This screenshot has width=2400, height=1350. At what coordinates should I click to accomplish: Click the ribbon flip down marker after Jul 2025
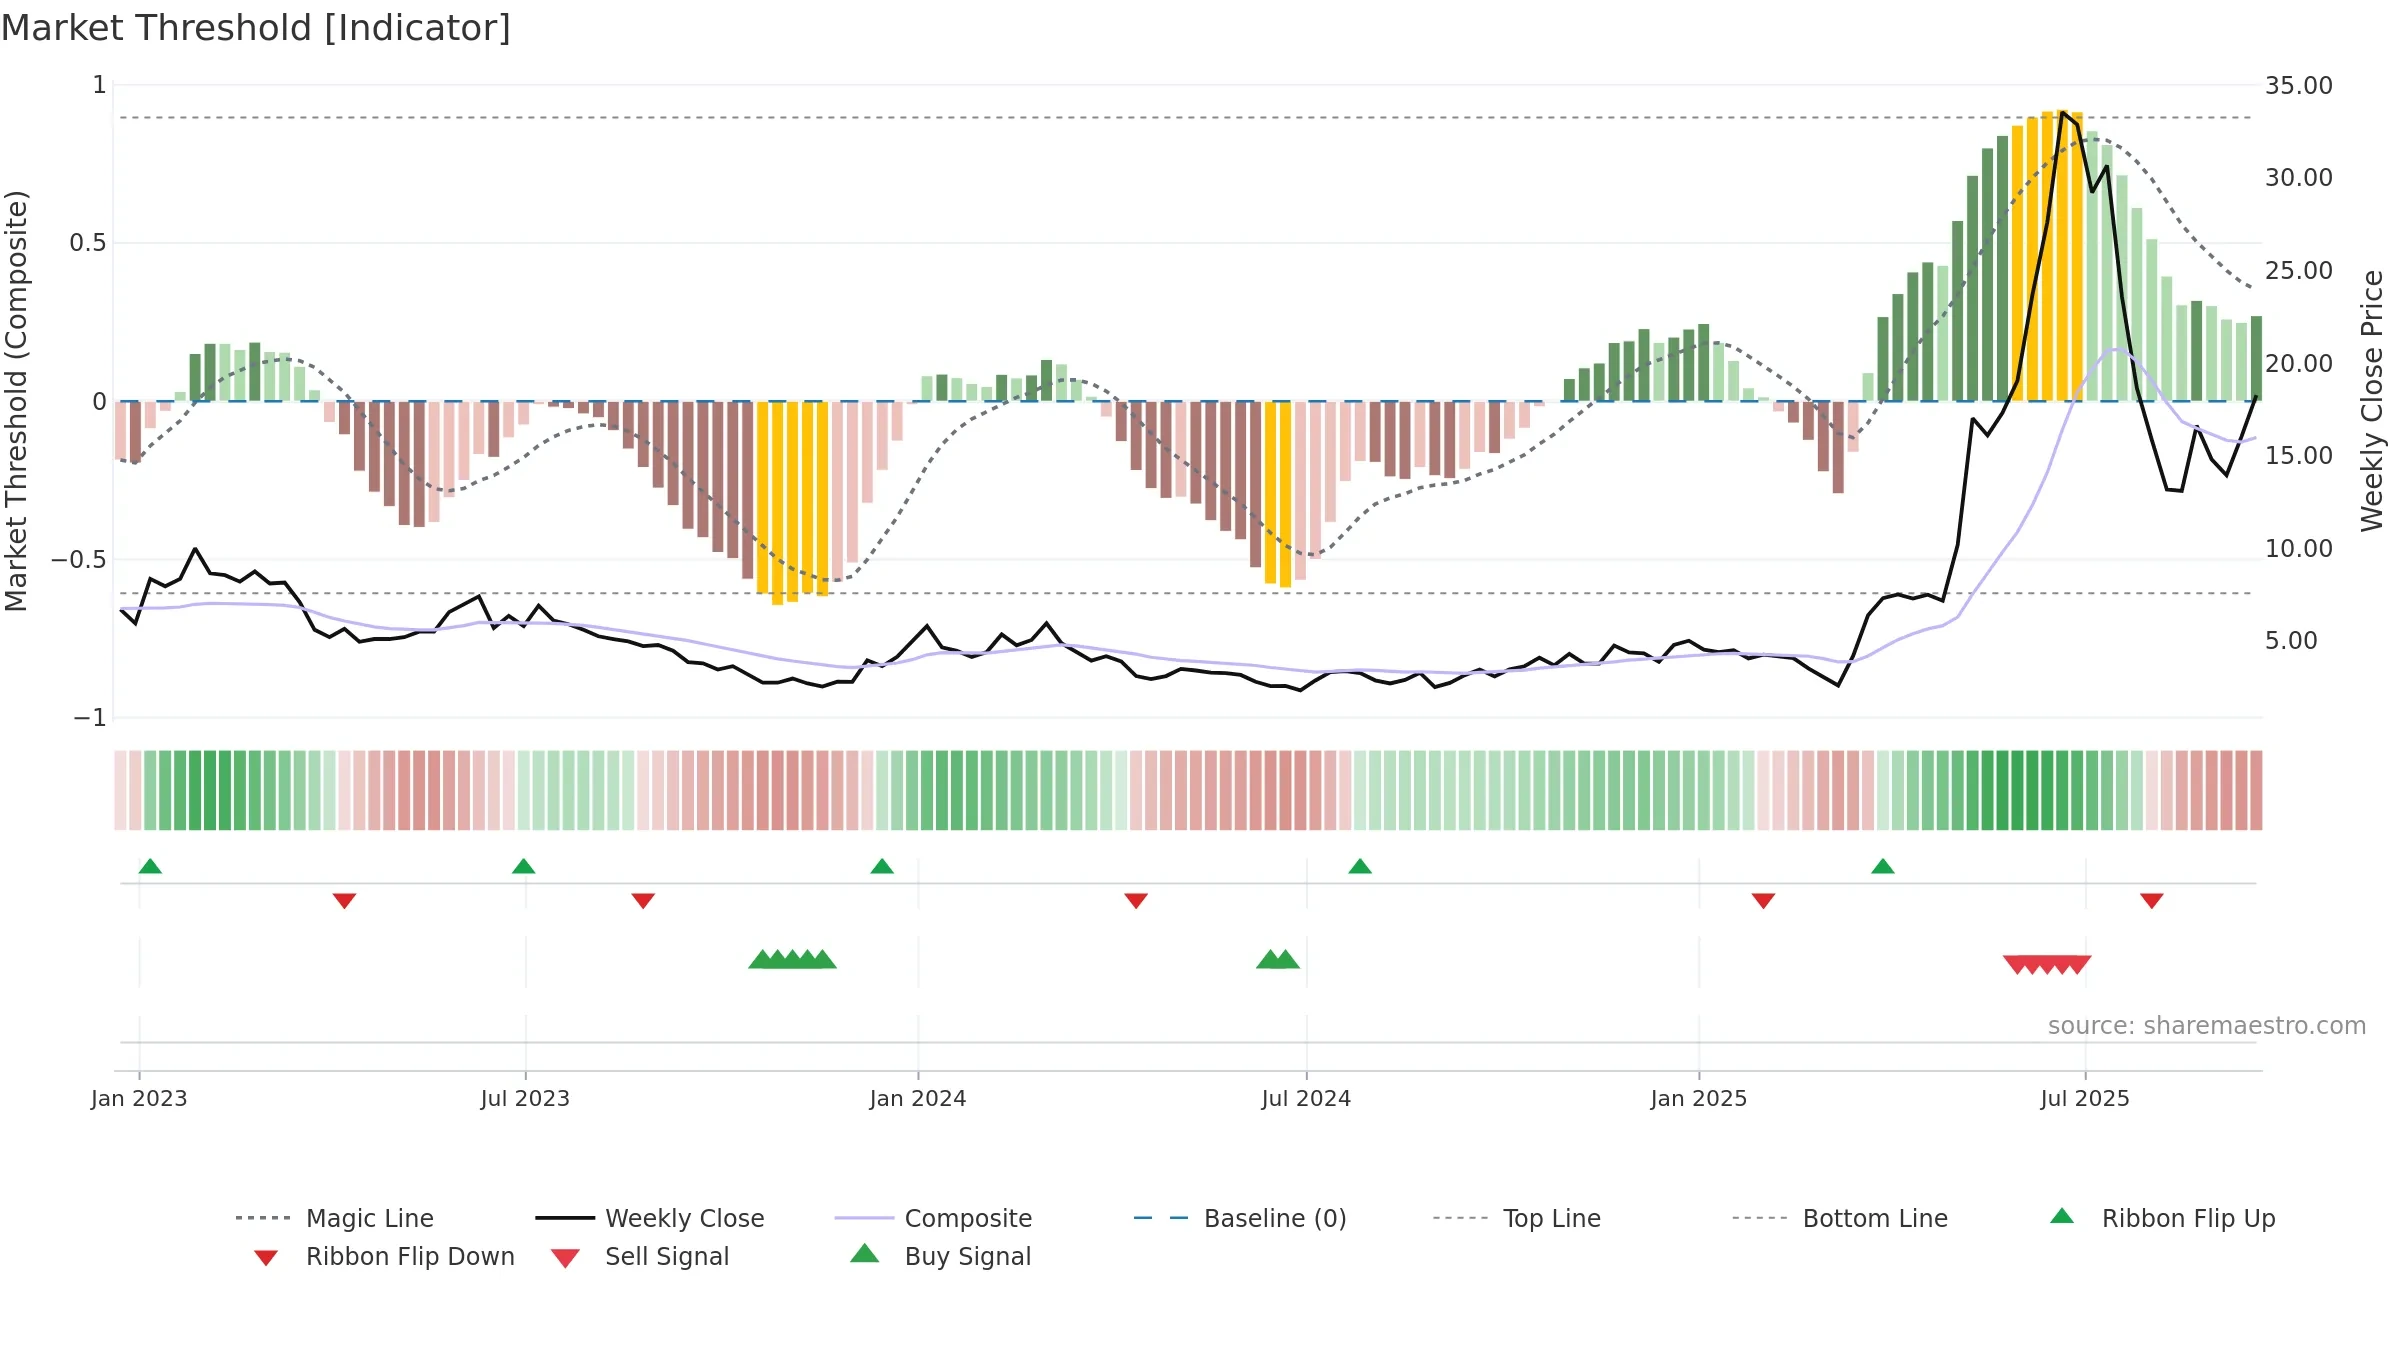[2152, 901]
